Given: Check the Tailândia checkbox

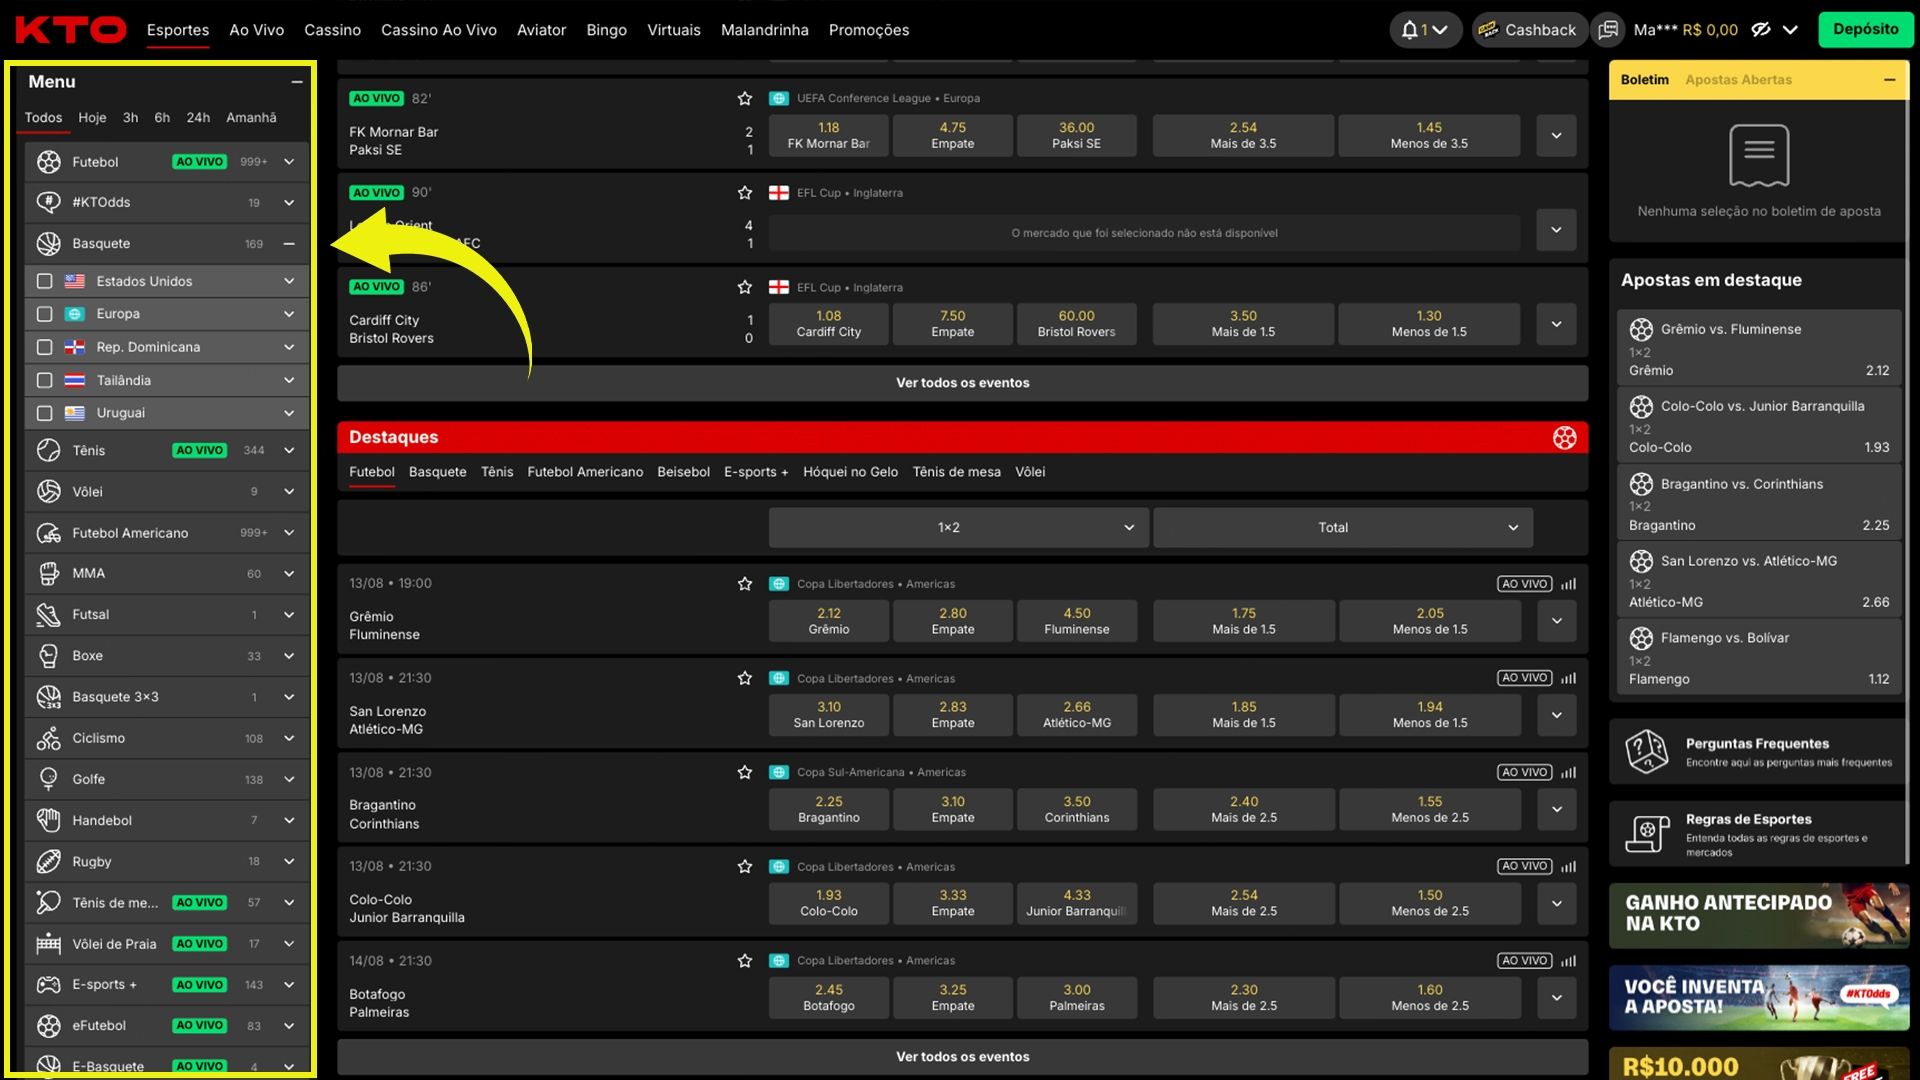Looking at the screenshot, I should (x=44, y=380).
